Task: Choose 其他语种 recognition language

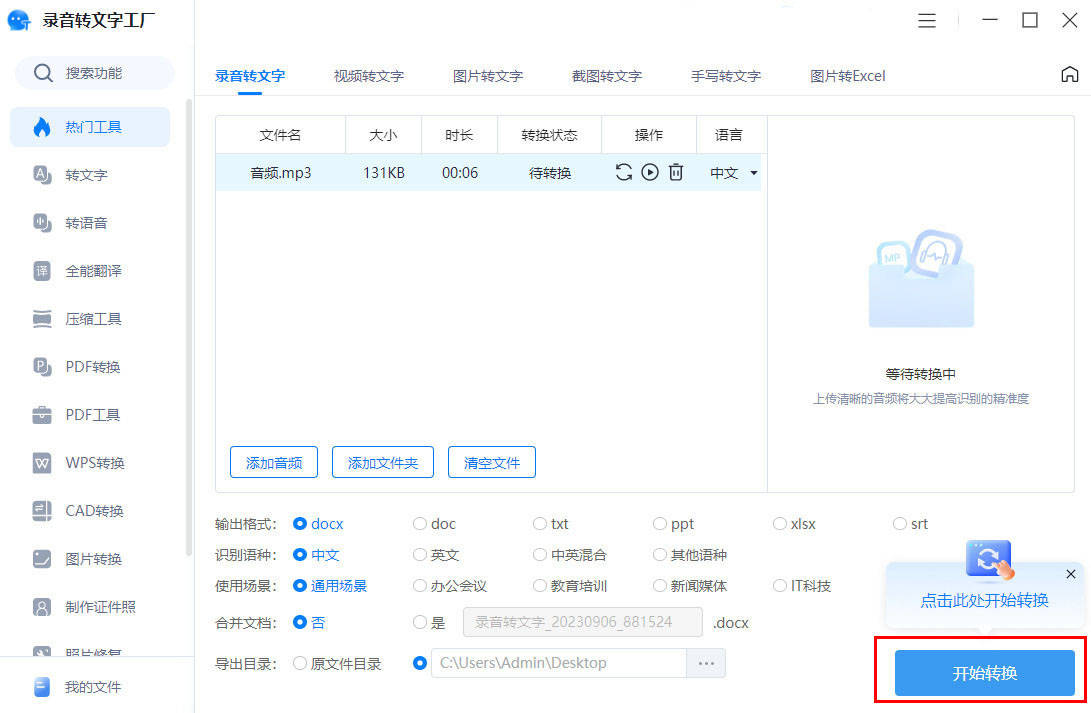Action: coord(690,555)
